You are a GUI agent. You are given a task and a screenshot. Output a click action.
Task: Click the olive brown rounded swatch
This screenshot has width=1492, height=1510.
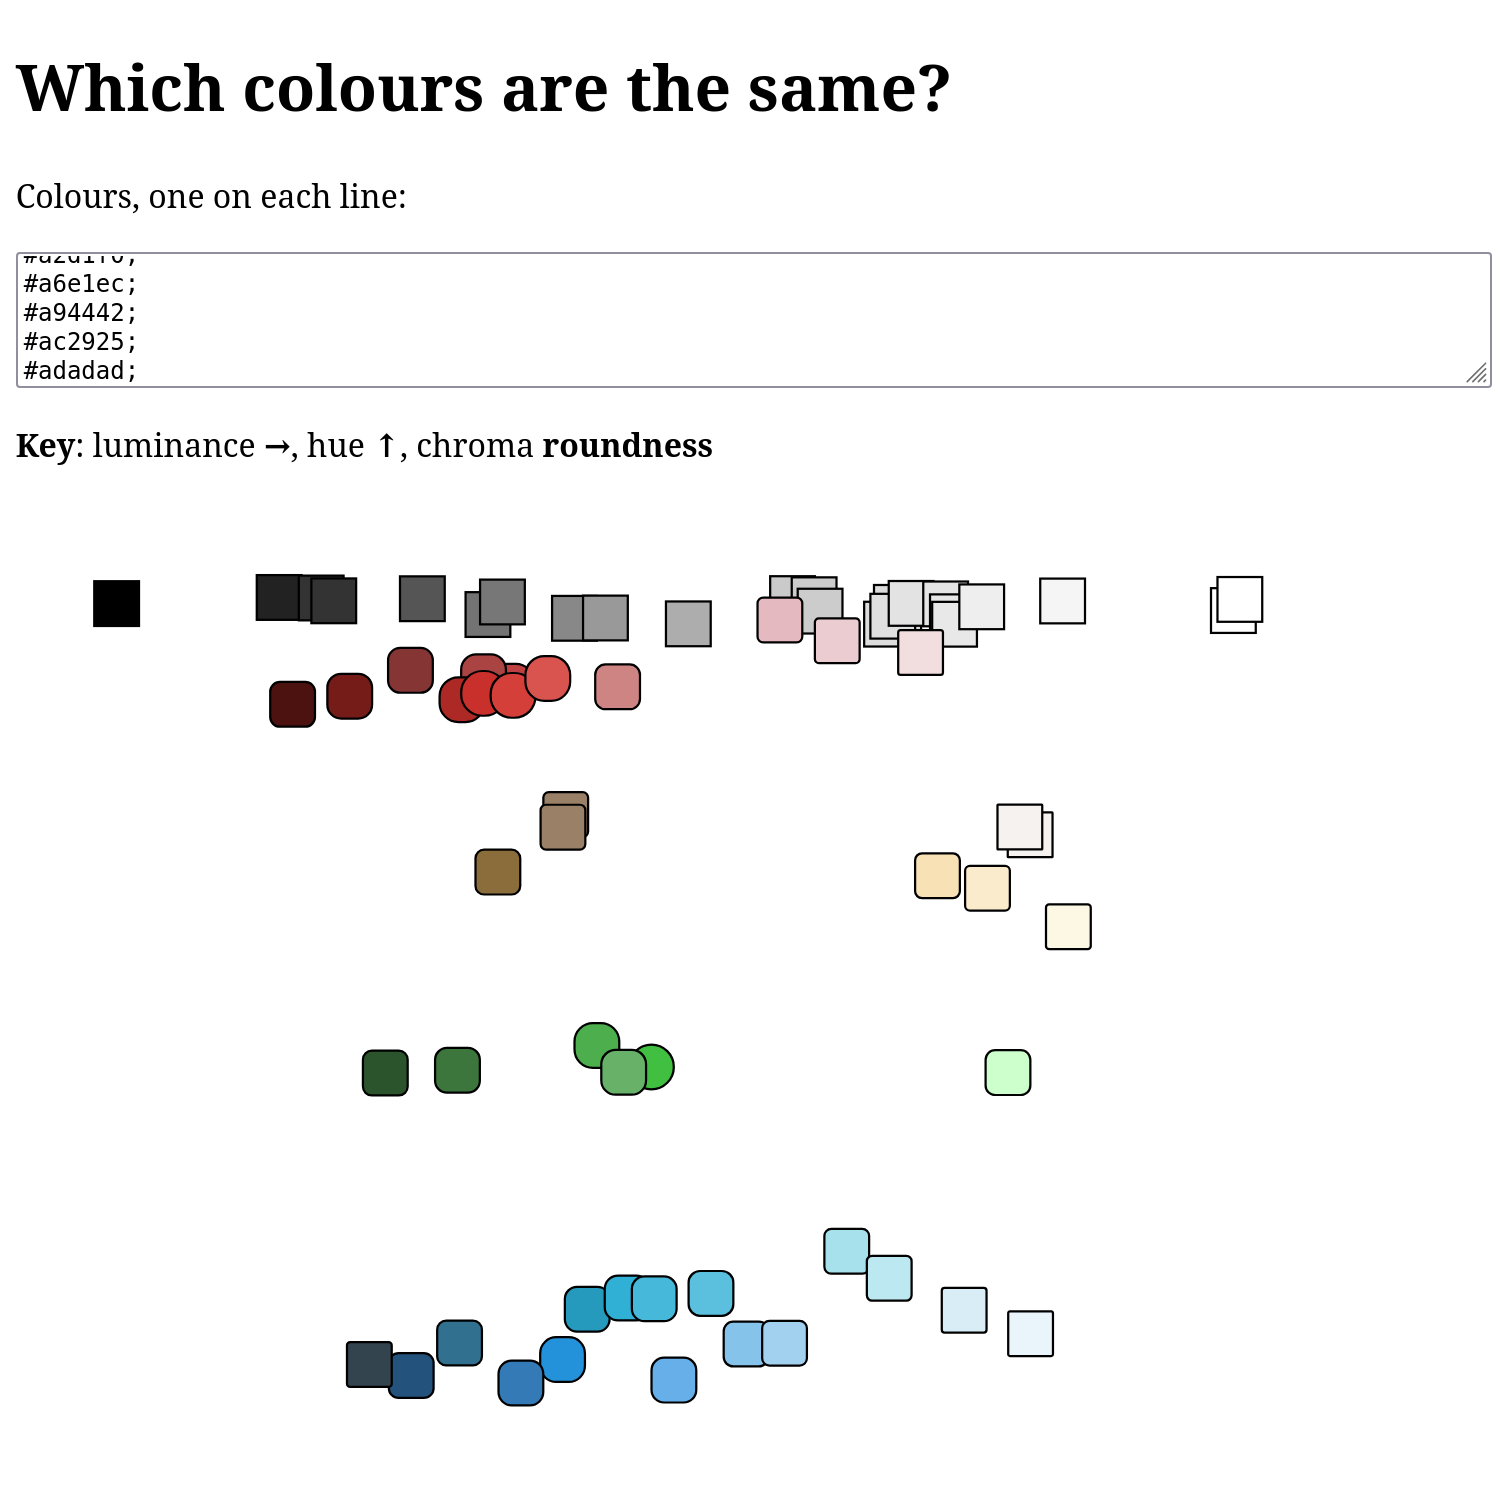tap(497, 872)
